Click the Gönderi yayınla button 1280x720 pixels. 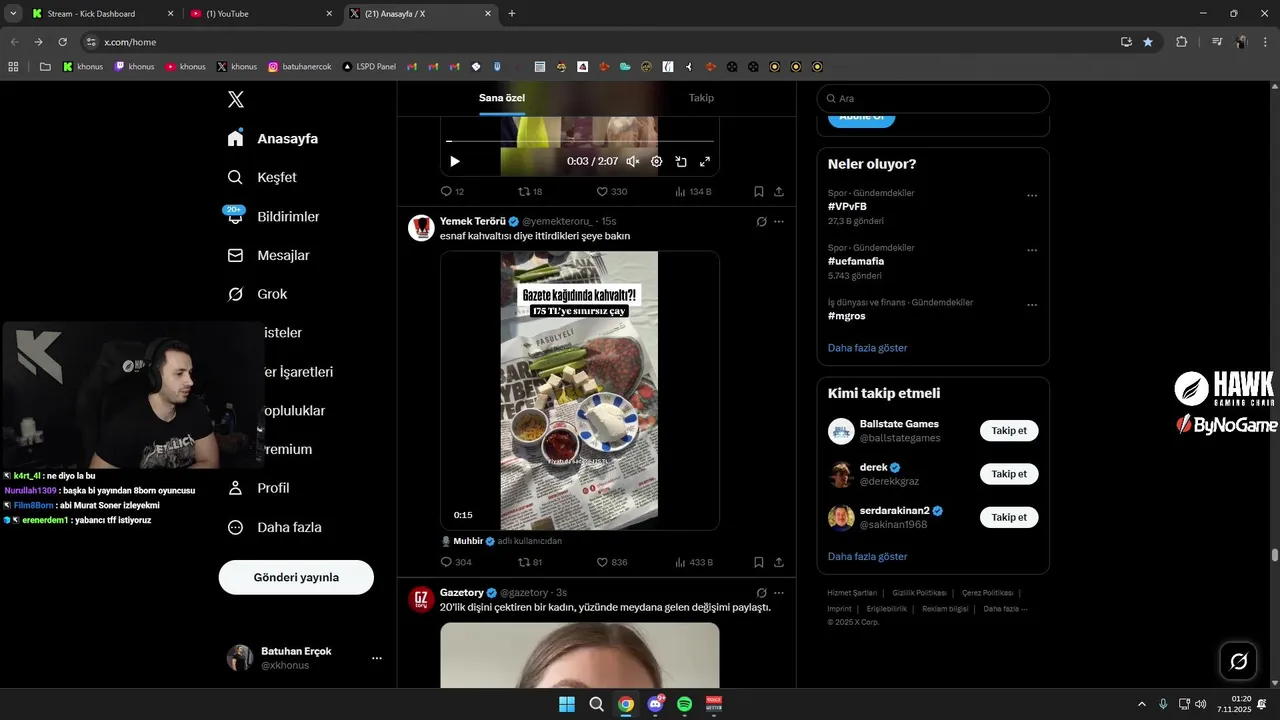(296, 577)
